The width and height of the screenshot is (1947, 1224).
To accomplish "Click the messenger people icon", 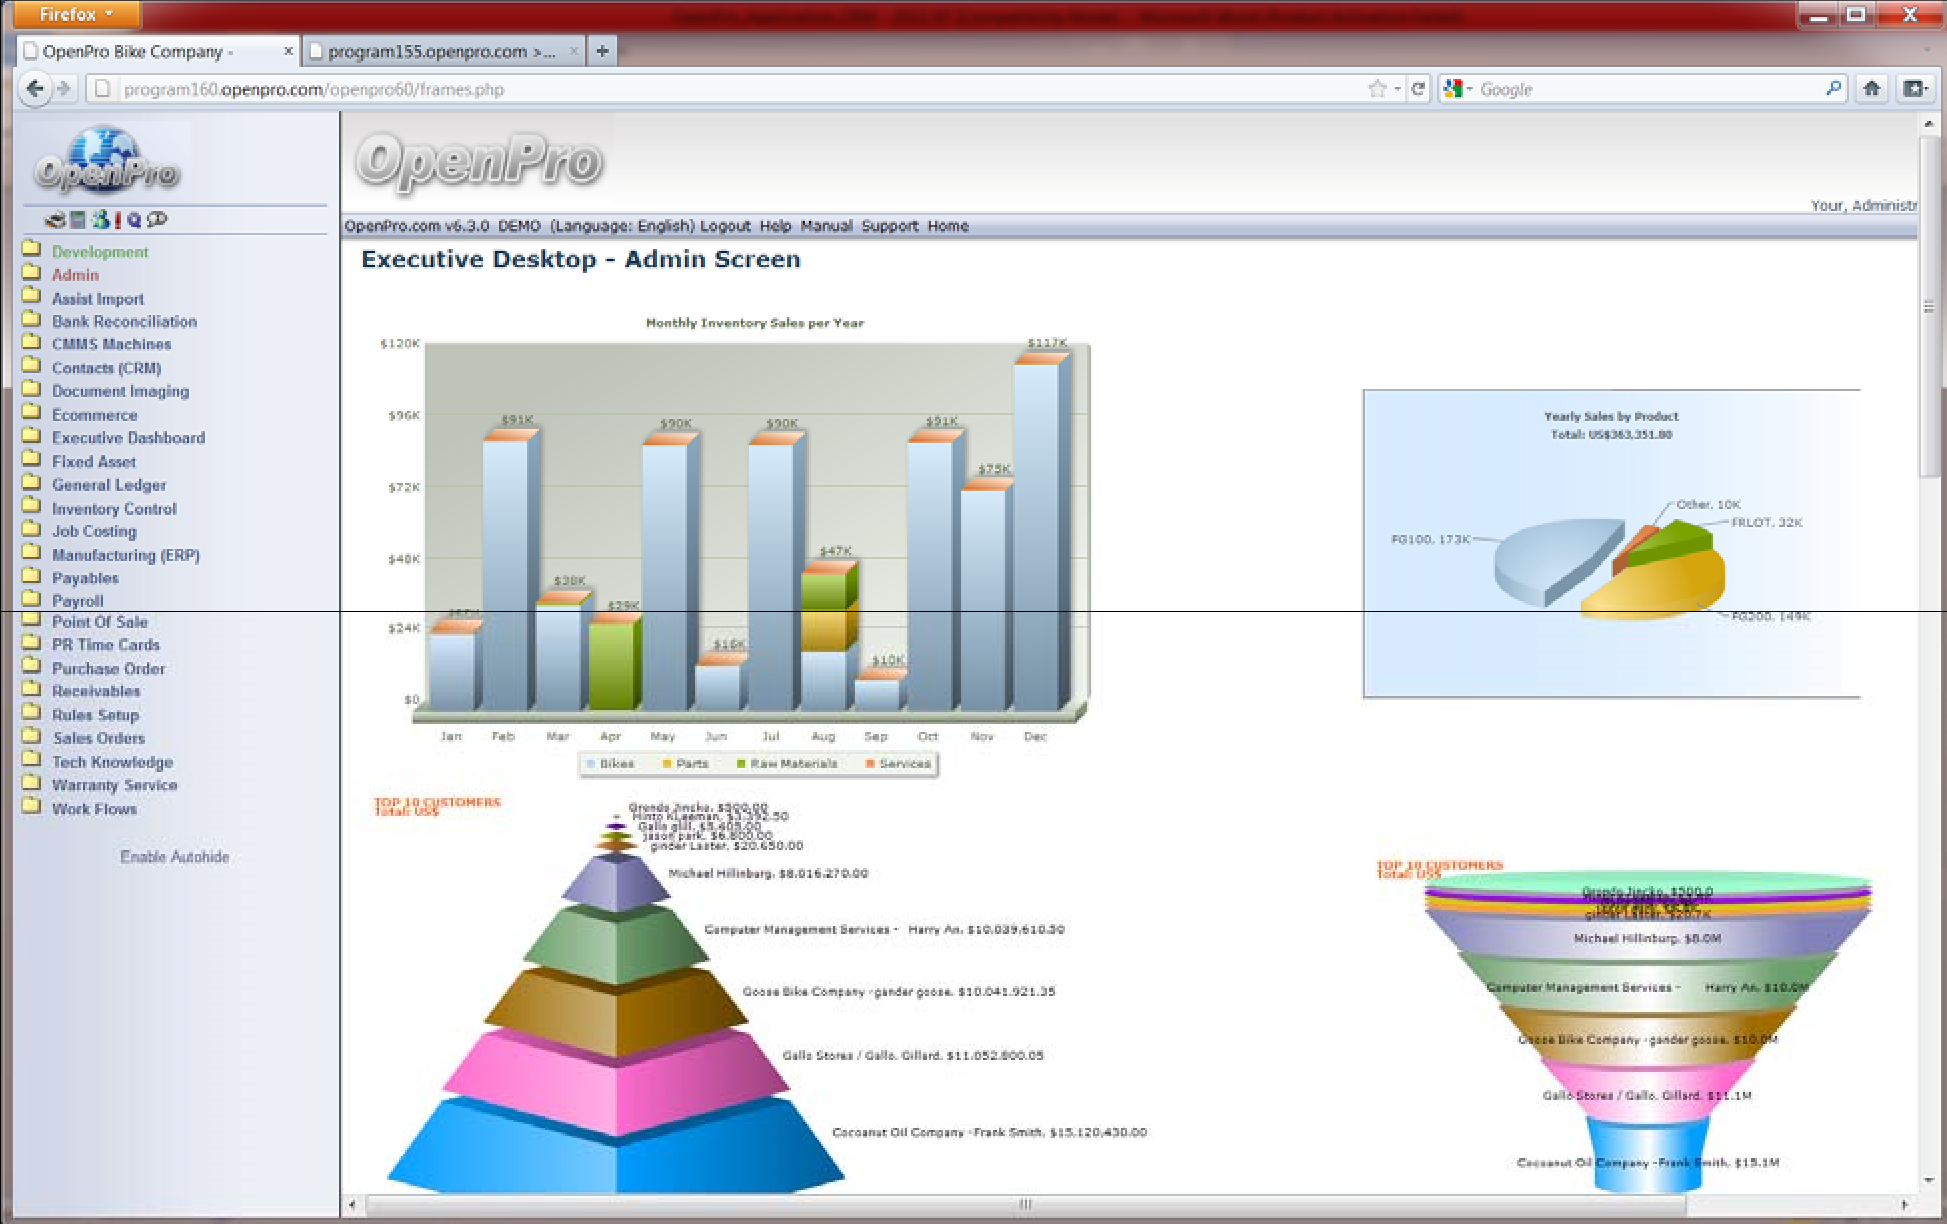I will 100,220.
